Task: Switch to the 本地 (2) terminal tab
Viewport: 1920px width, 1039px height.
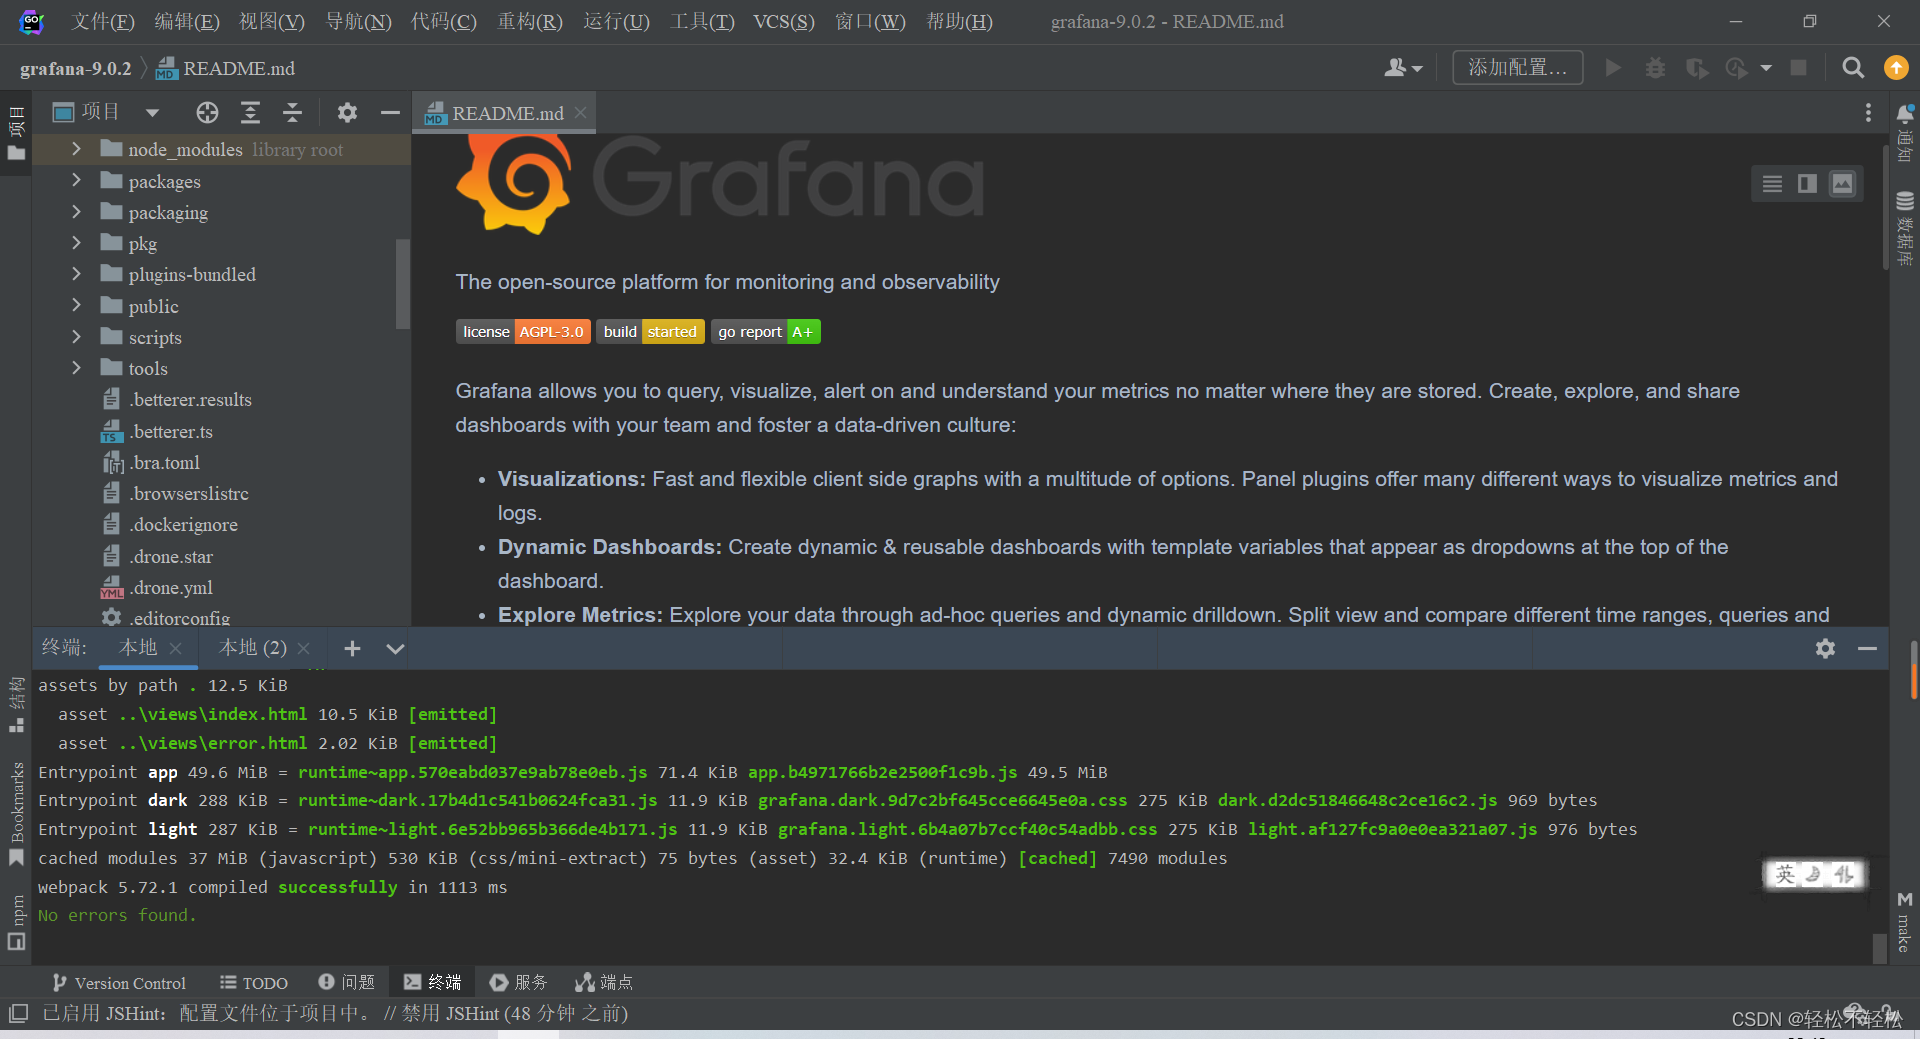Action: [x=253, y=648]
